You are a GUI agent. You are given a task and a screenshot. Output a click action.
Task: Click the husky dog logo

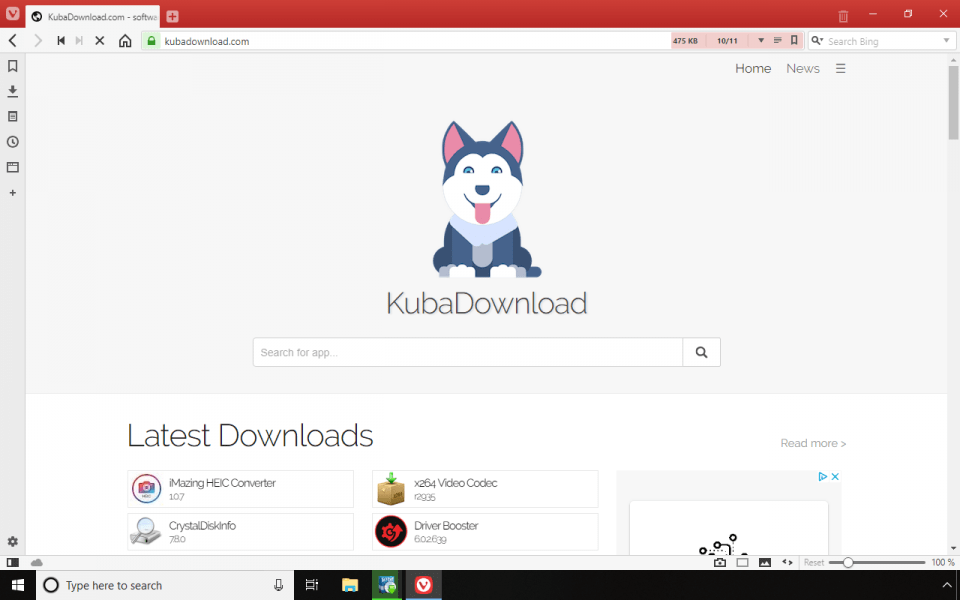(x=485, y=199)
